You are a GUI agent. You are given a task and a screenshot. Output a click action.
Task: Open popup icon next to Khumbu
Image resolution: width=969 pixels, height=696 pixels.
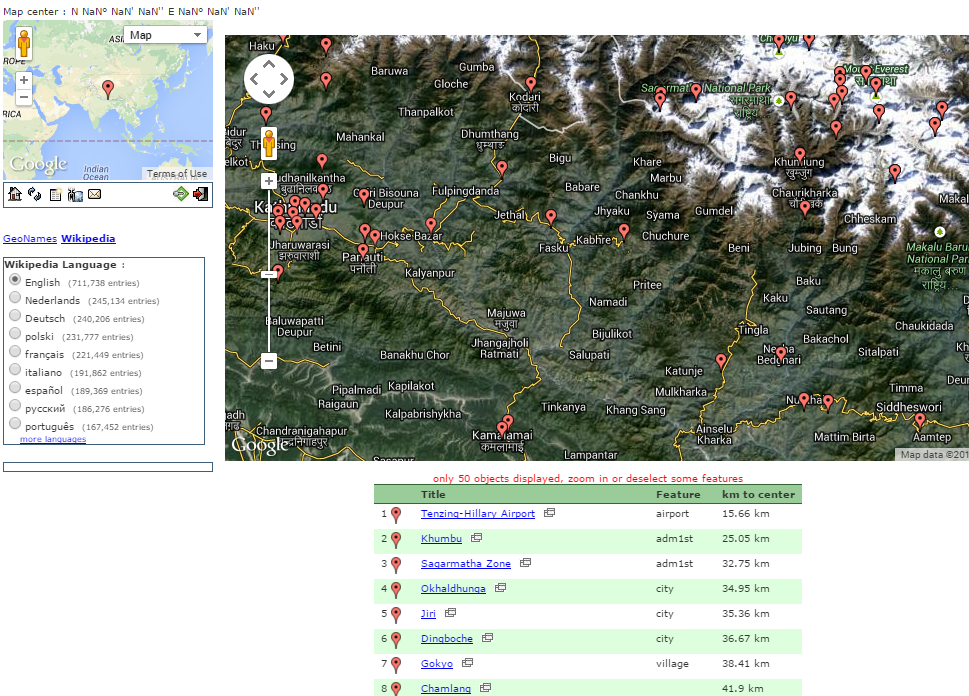(476, 537)
